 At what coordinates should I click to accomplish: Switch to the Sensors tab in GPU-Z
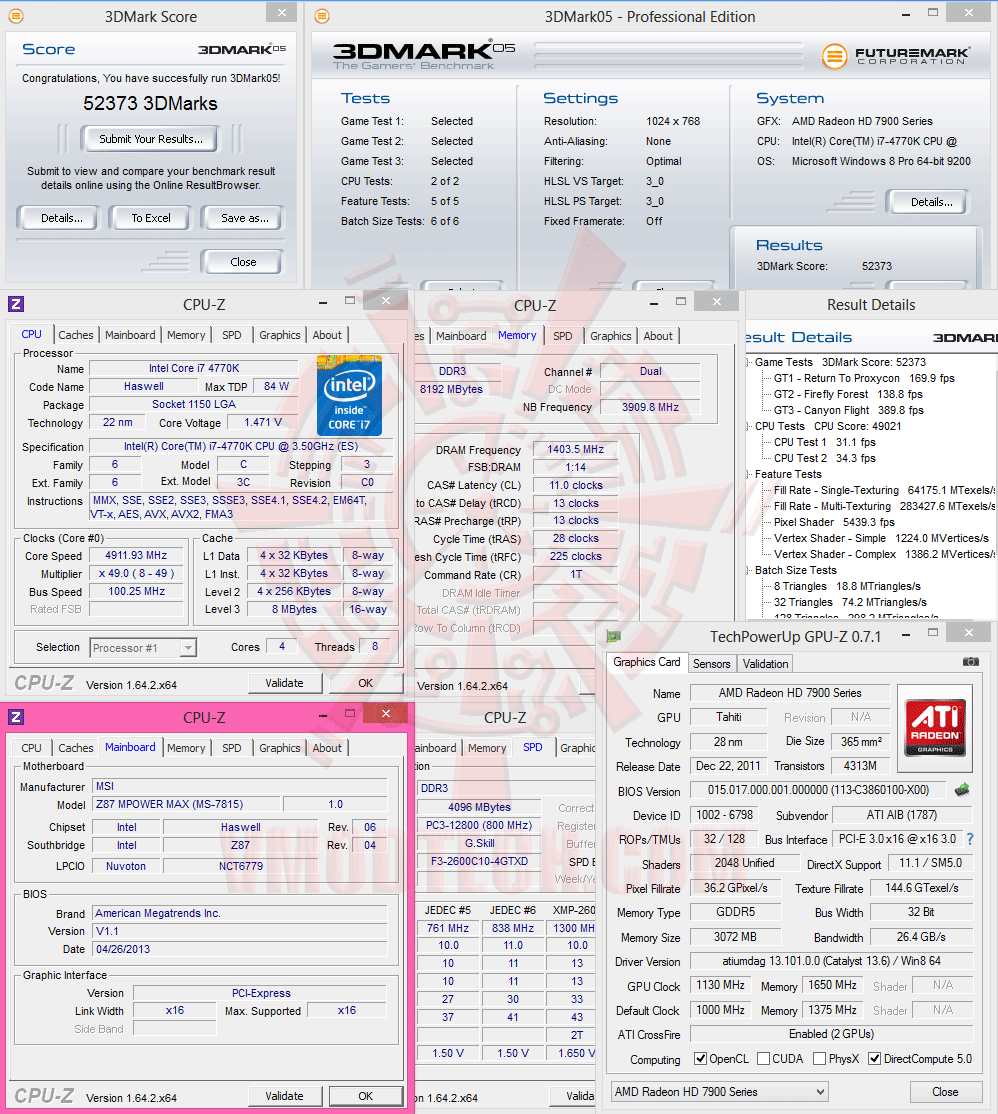pos(711,664)
